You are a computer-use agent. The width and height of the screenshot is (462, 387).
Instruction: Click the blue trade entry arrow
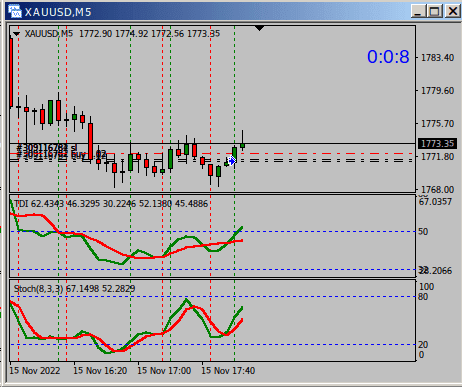coord(231,161)
